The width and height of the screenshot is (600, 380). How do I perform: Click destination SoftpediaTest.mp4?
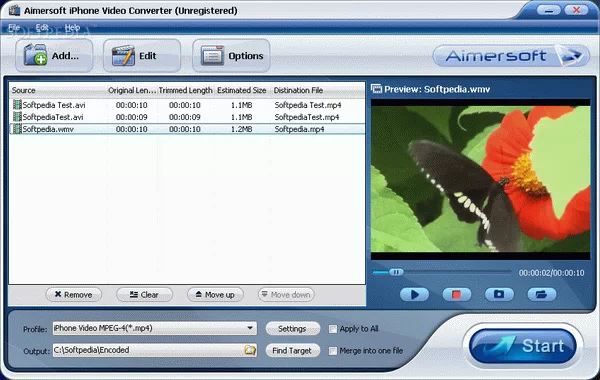(x=307, y=117)
